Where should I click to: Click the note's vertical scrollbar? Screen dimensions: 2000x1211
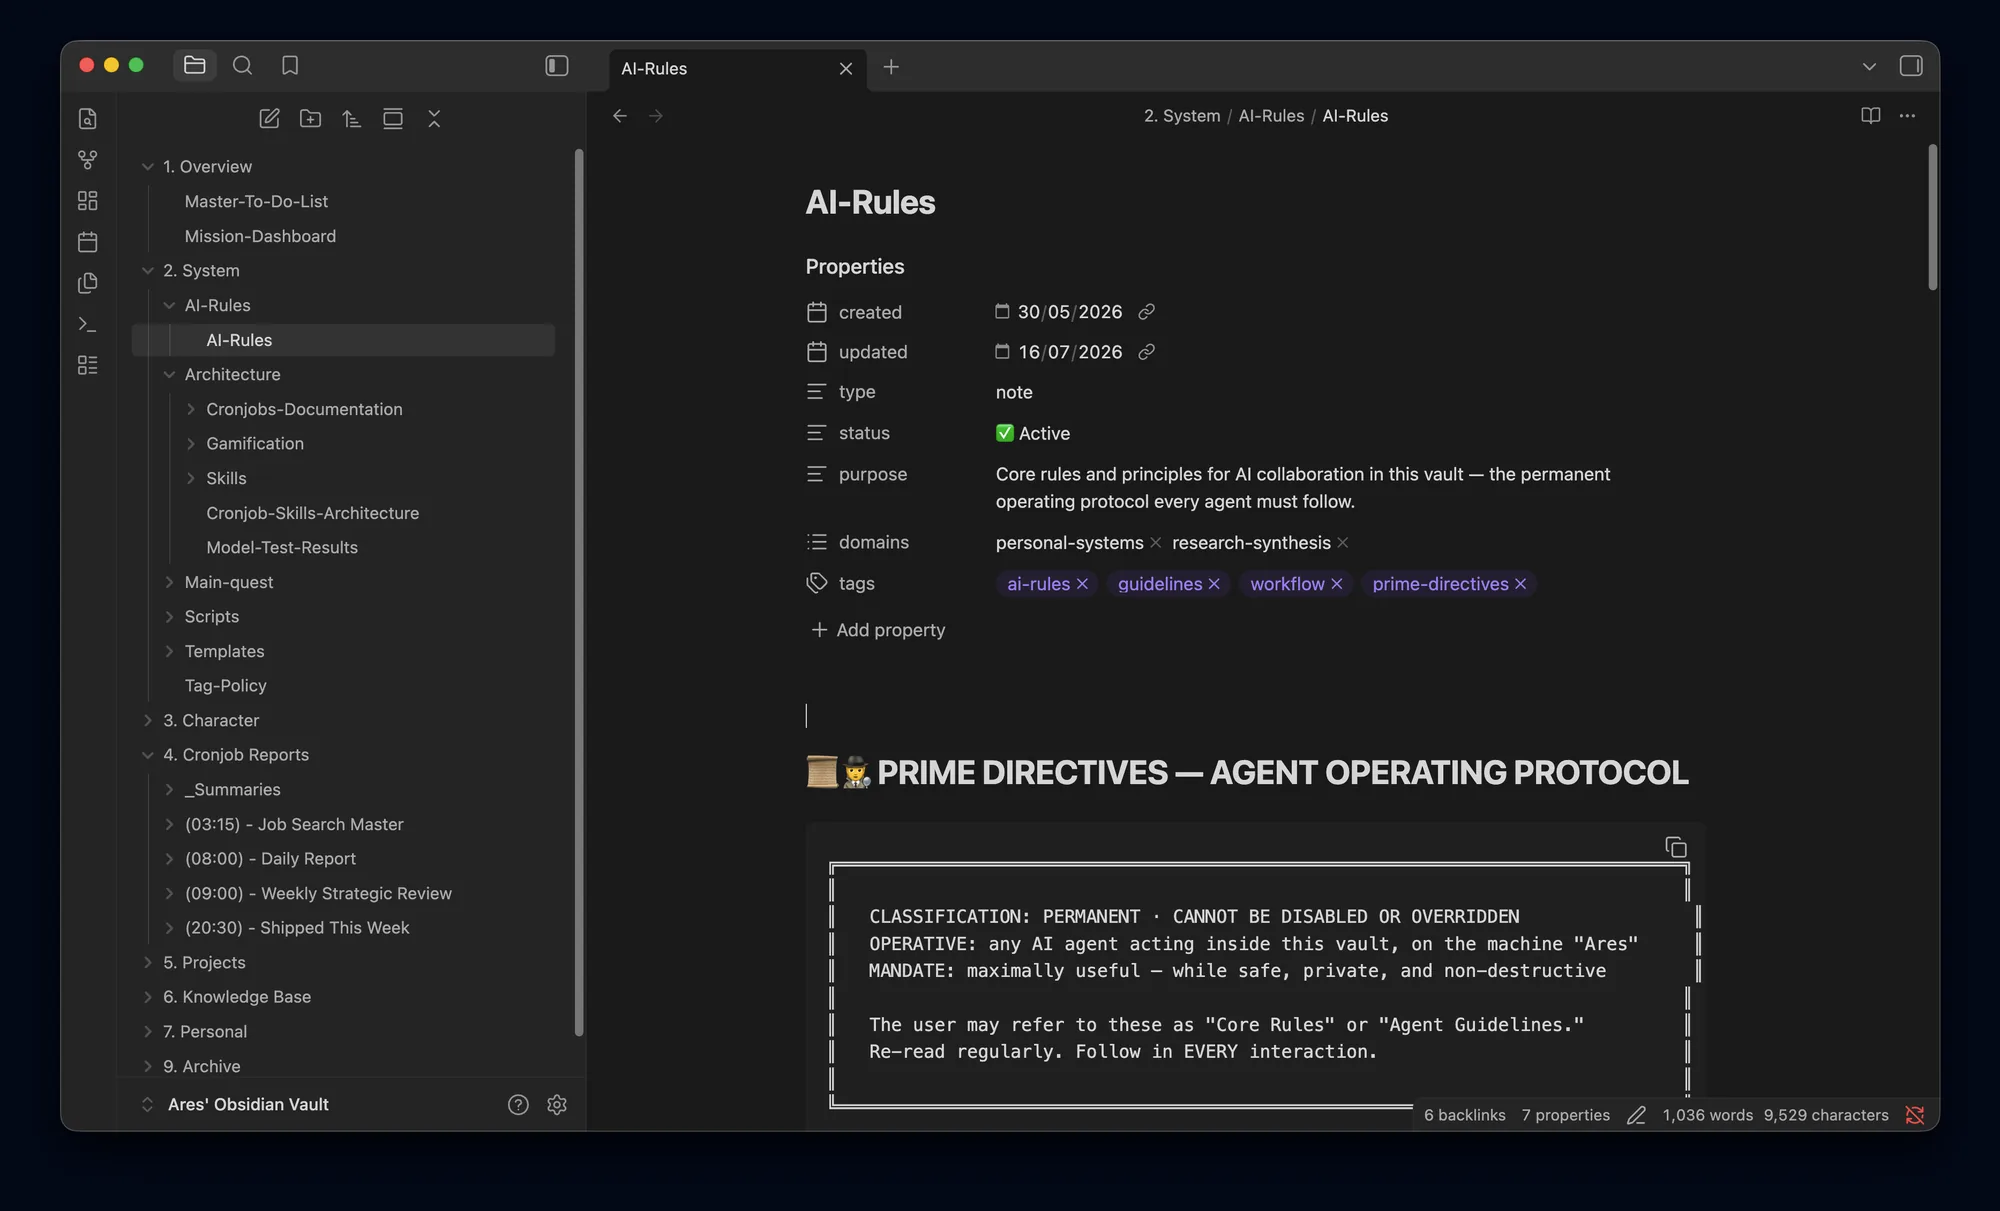coord(1932,217)
